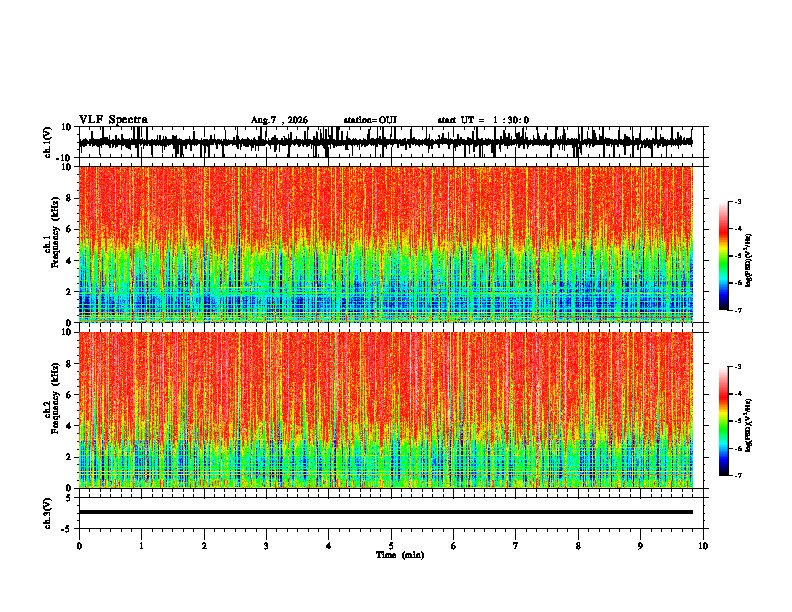Click the "station=OUI" header label

(370, 120)
